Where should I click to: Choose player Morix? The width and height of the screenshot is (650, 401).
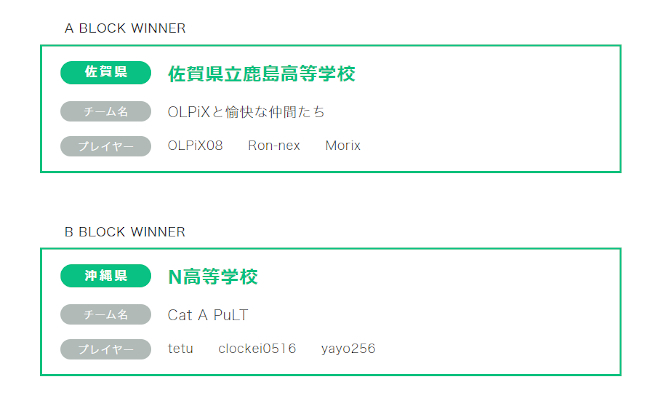click(343, 146)
